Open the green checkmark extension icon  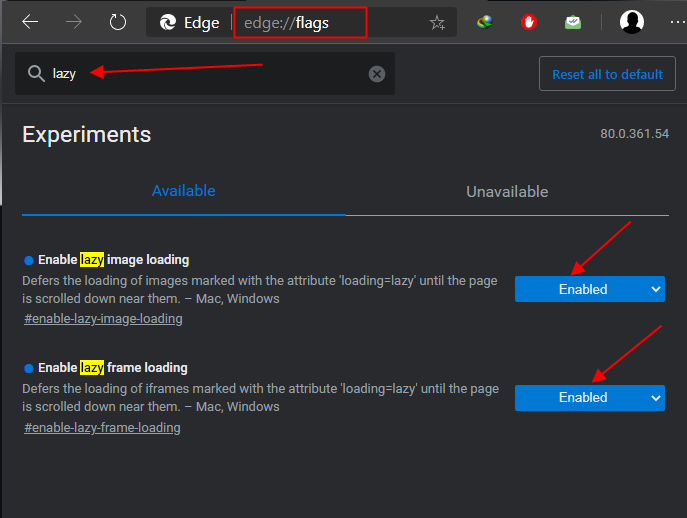[x=573, y=22]
